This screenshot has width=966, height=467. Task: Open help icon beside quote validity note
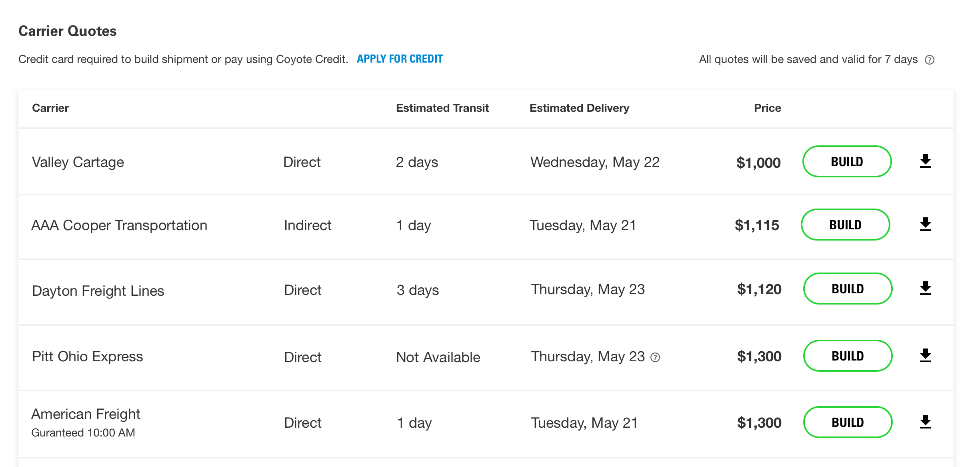[929, 60]
